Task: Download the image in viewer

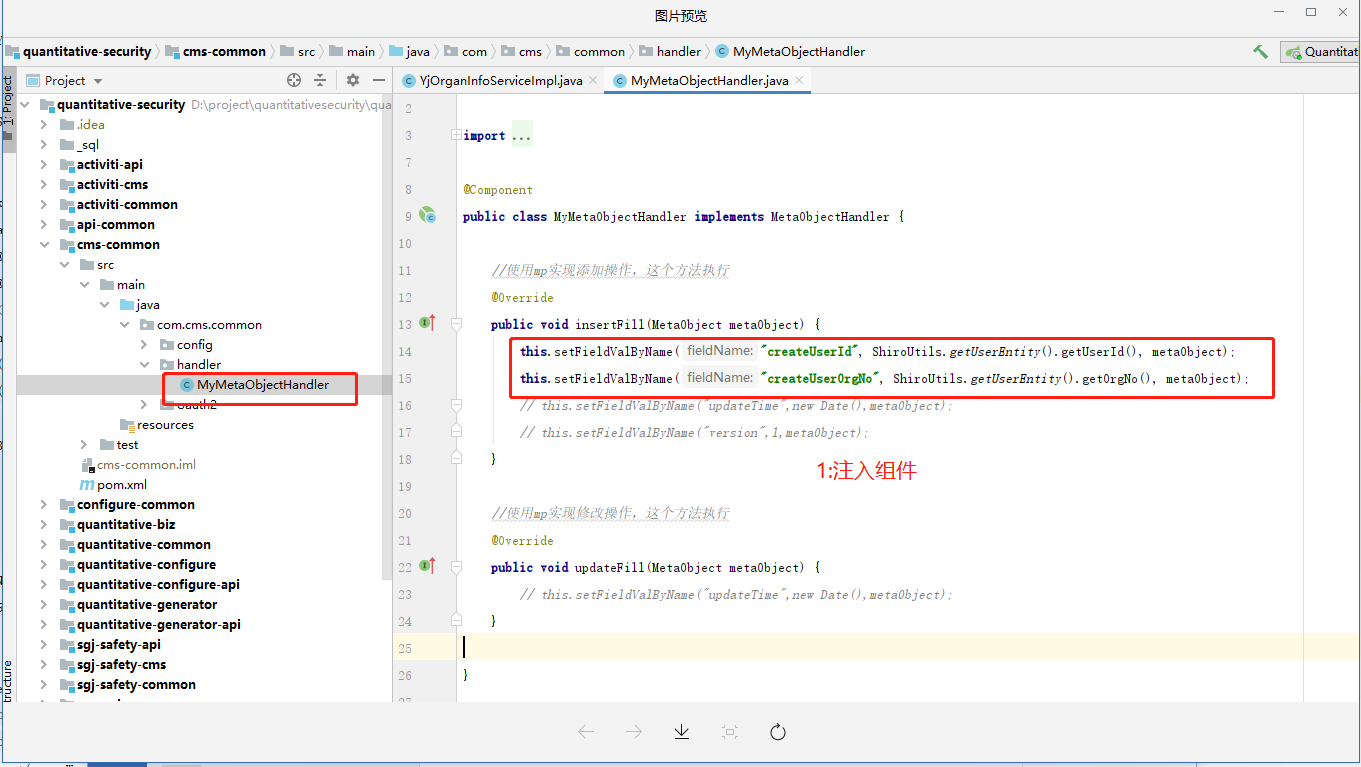Action: [682, 732]
